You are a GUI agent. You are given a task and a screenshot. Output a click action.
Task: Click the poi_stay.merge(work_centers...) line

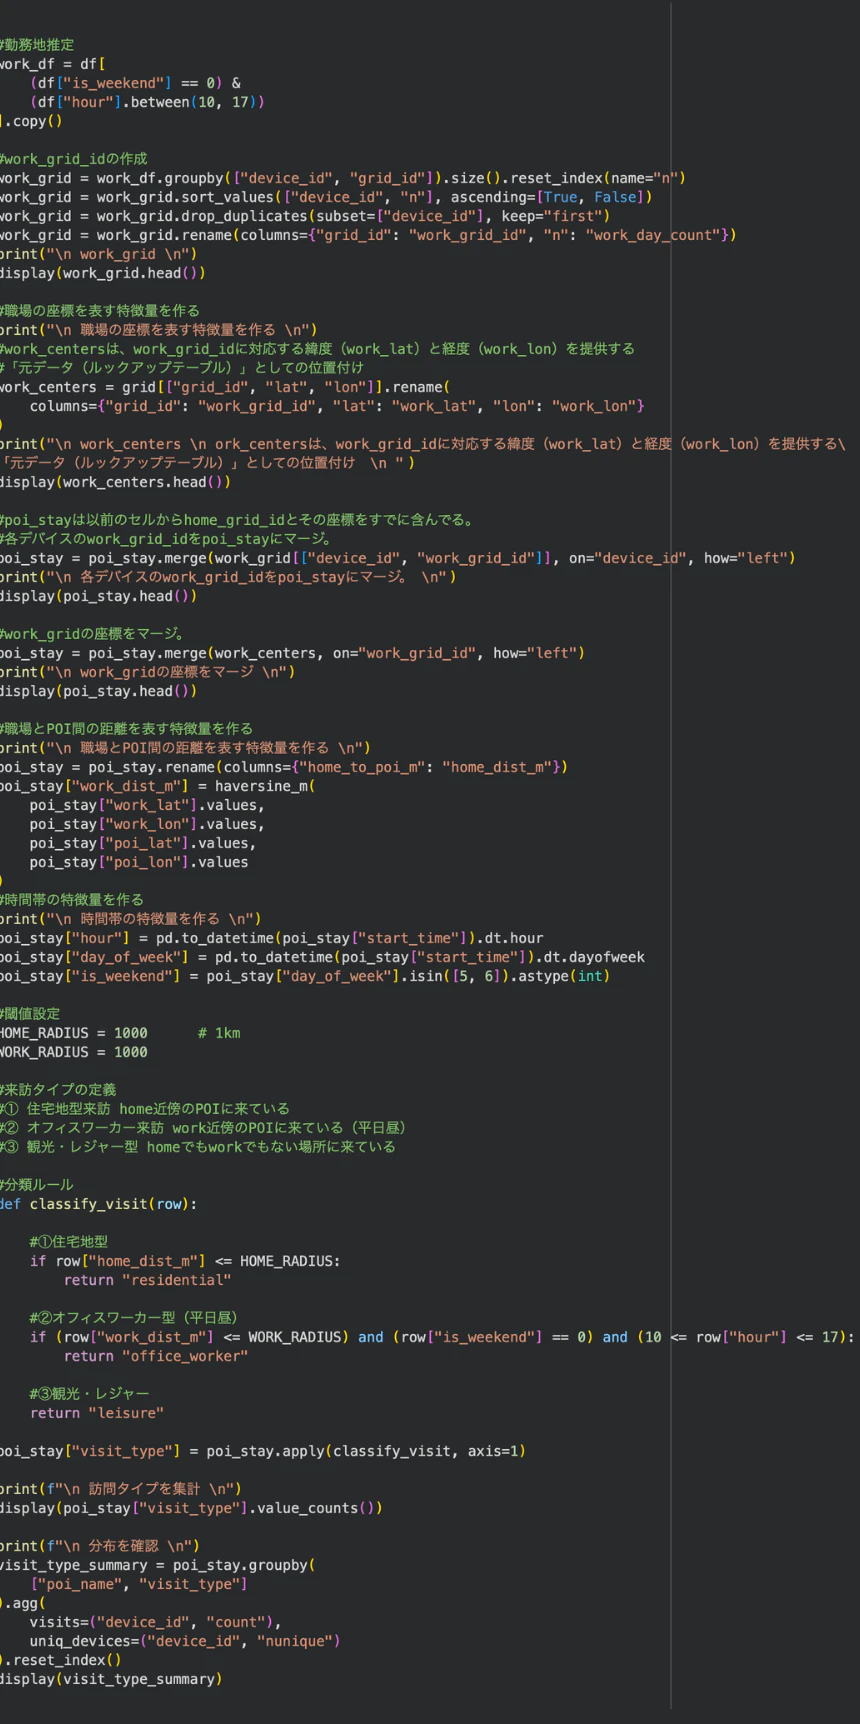click(x=292, y=653)
